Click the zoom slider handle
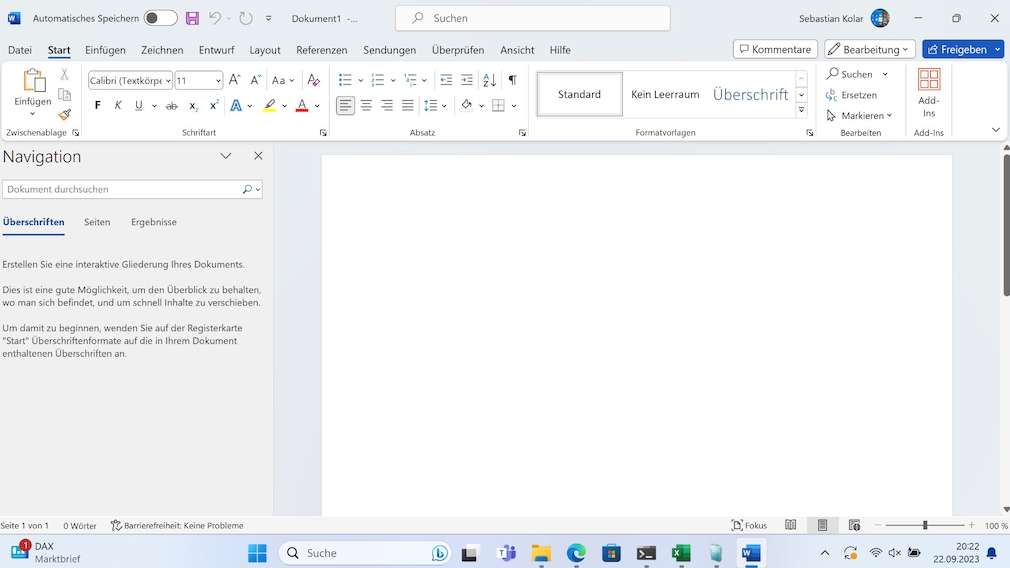The width and height of the screenshot is (1010, 568). point(925,525)
